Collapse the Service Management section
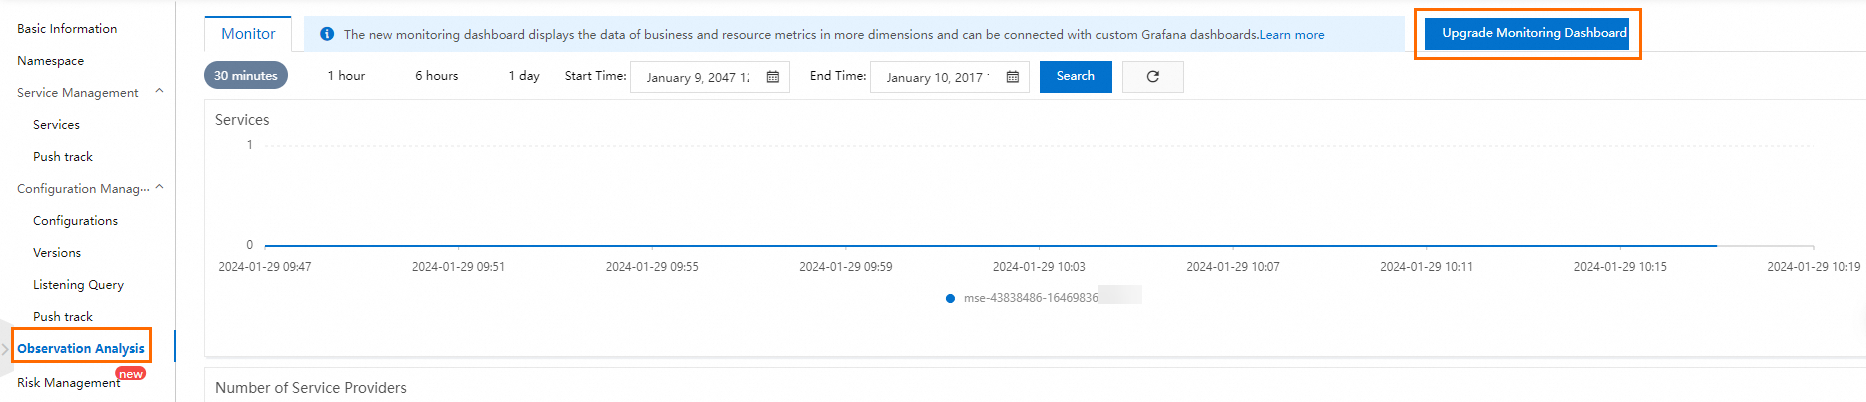This screenshot has height=402, width=1866. click(x=159, y=92)
